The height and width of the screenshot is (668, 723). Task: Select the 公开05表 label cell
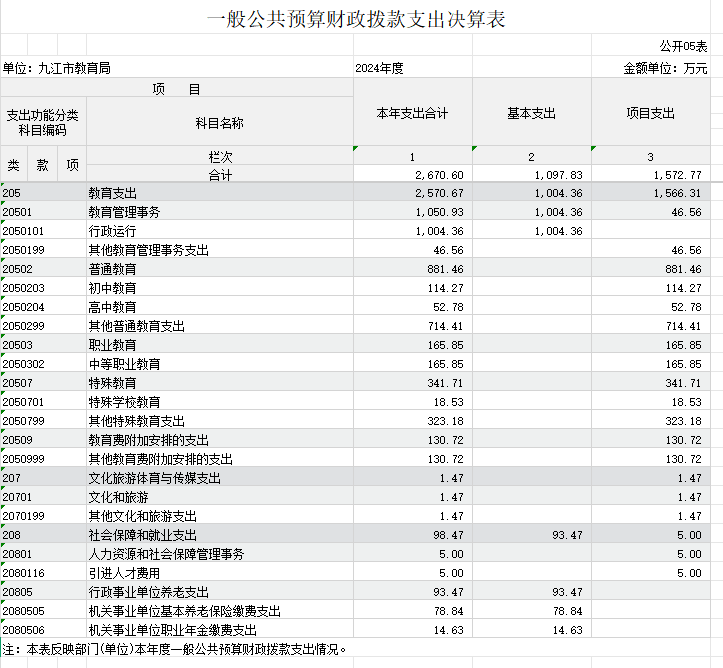tap(683, 46)
